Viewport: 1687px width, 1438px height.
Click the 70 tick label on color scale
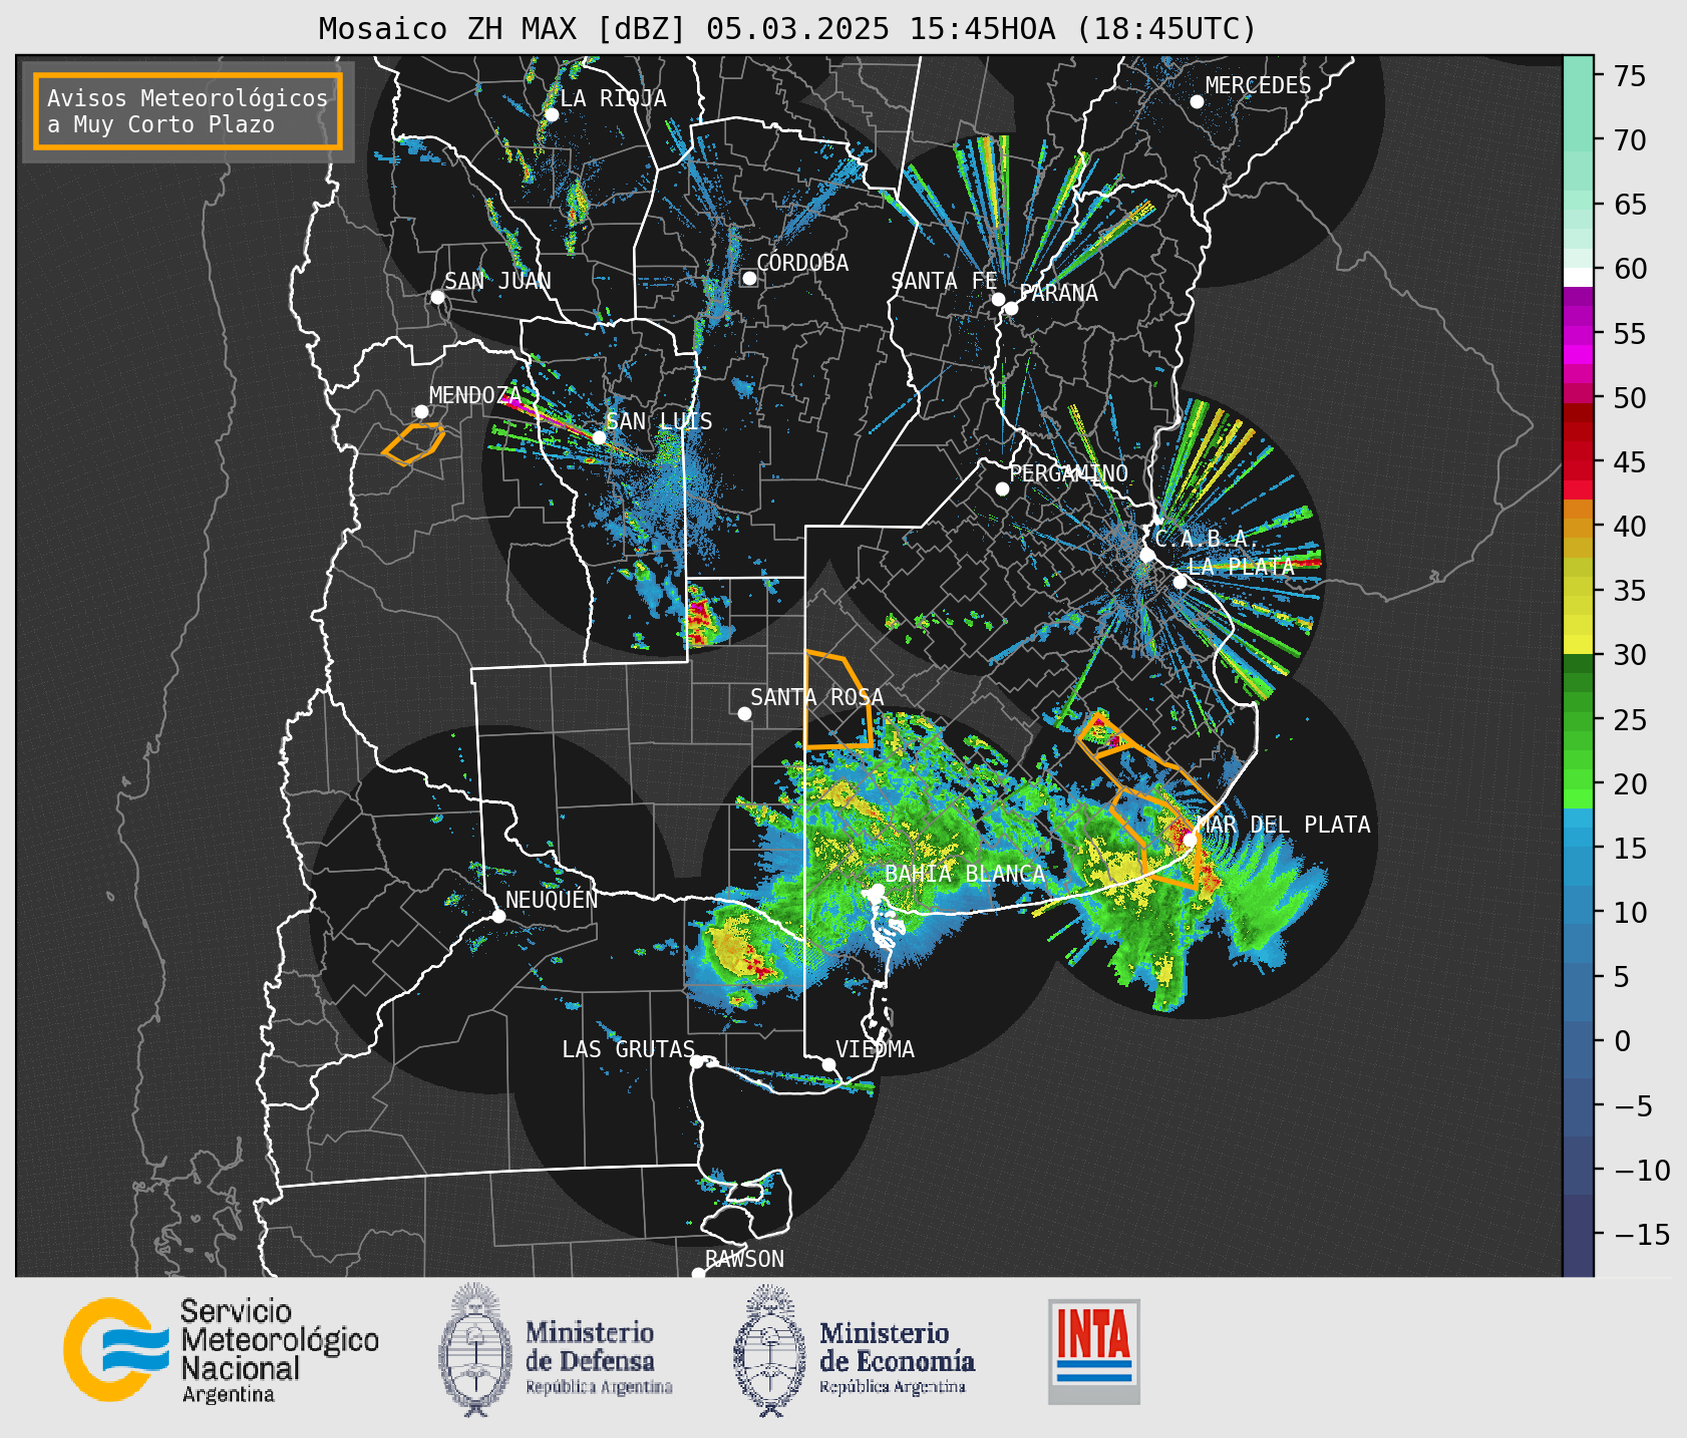pyautogui.click(x=1630, y=140)
